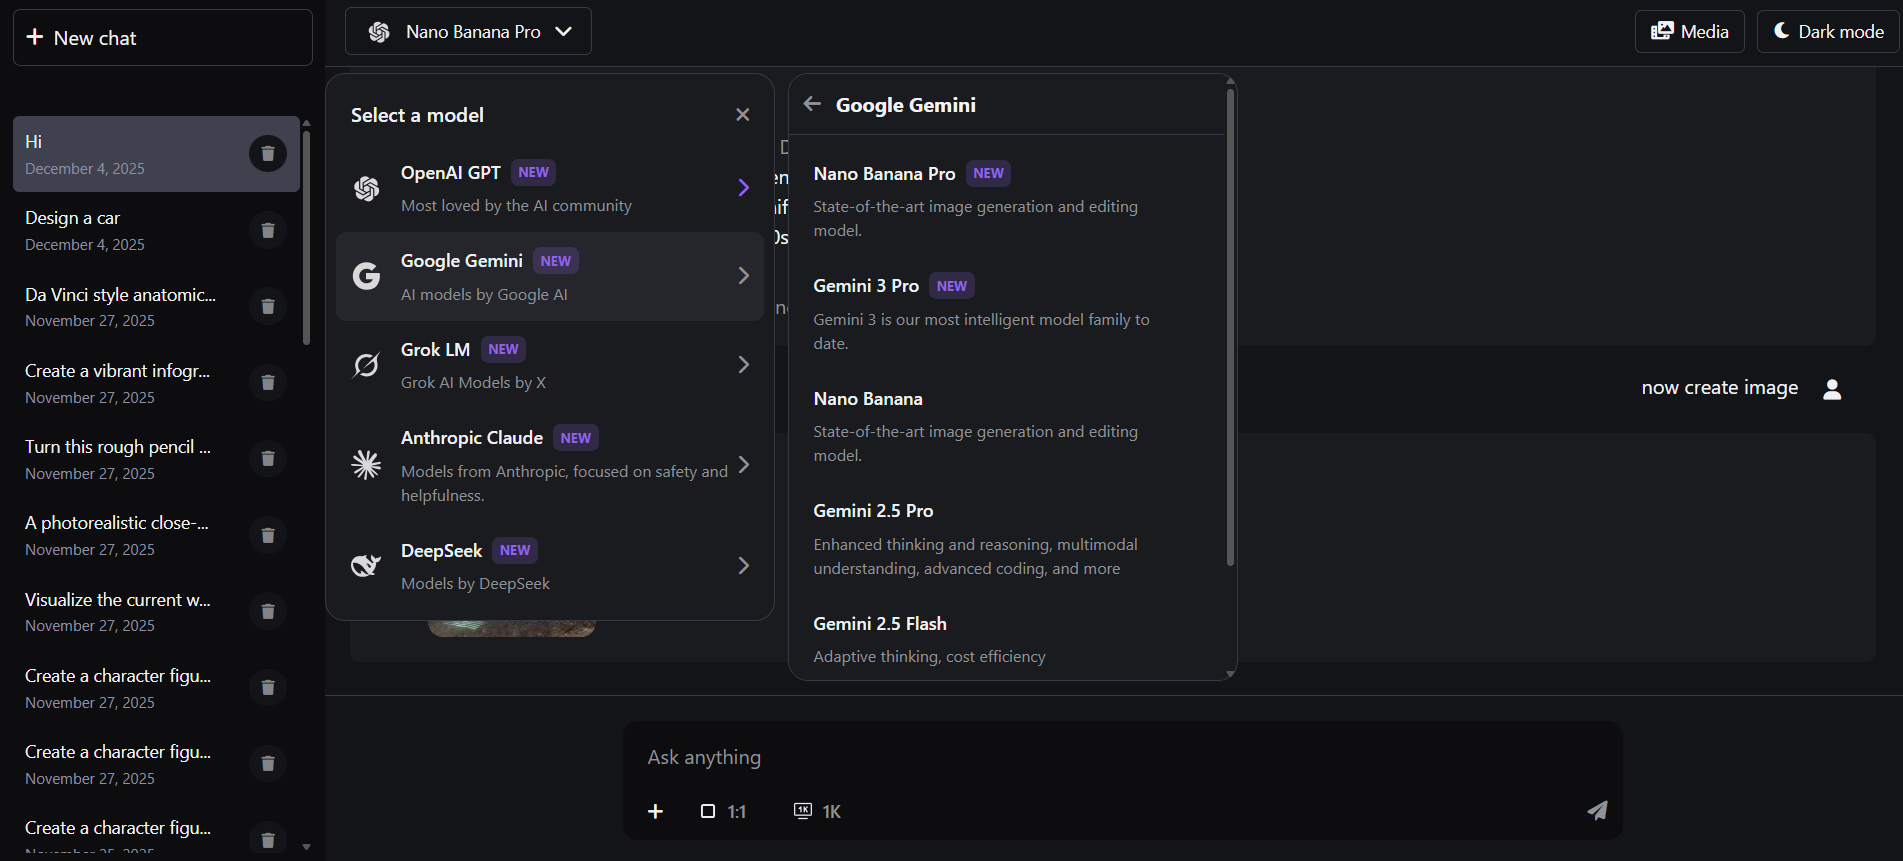Send the message with paper plane icon

click(x=1597, y=810)
